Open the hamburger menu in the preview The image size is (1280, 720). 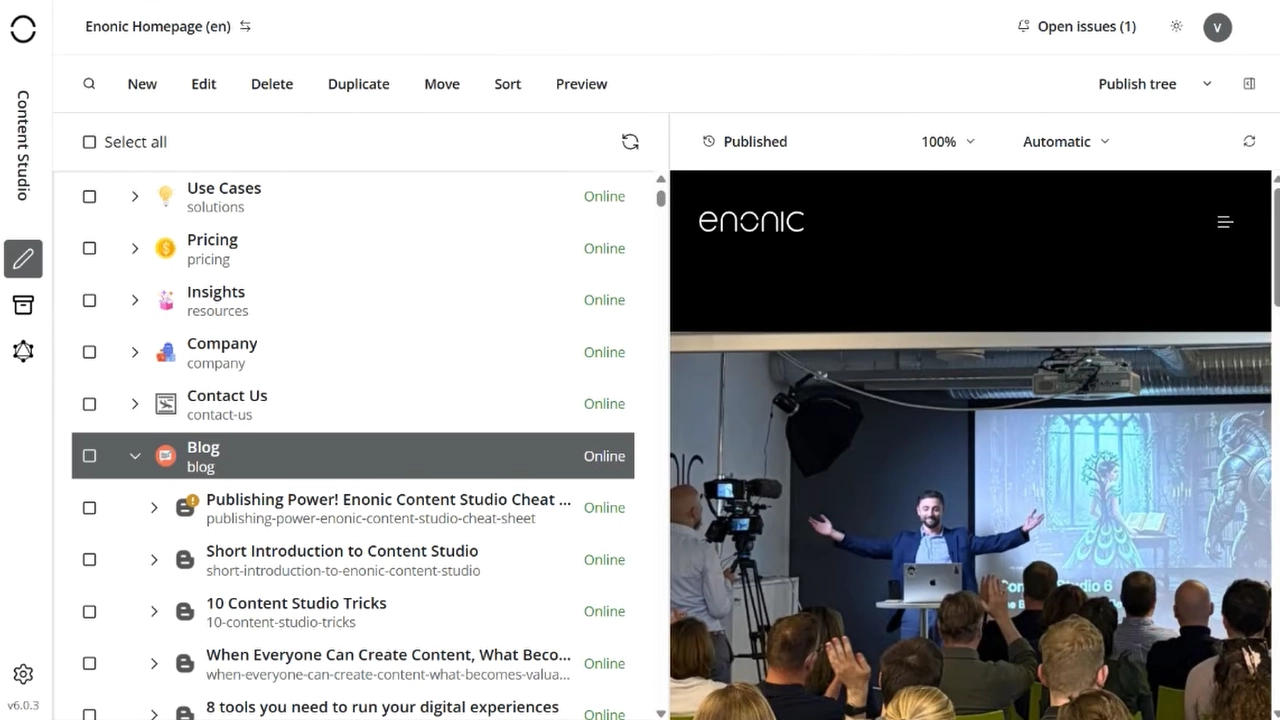pos(1225,222)
